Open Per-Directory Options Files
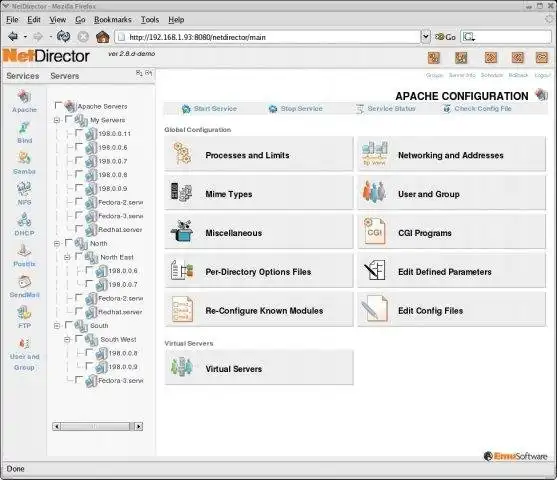Screen dimensions: 557x480 point(259,271)
